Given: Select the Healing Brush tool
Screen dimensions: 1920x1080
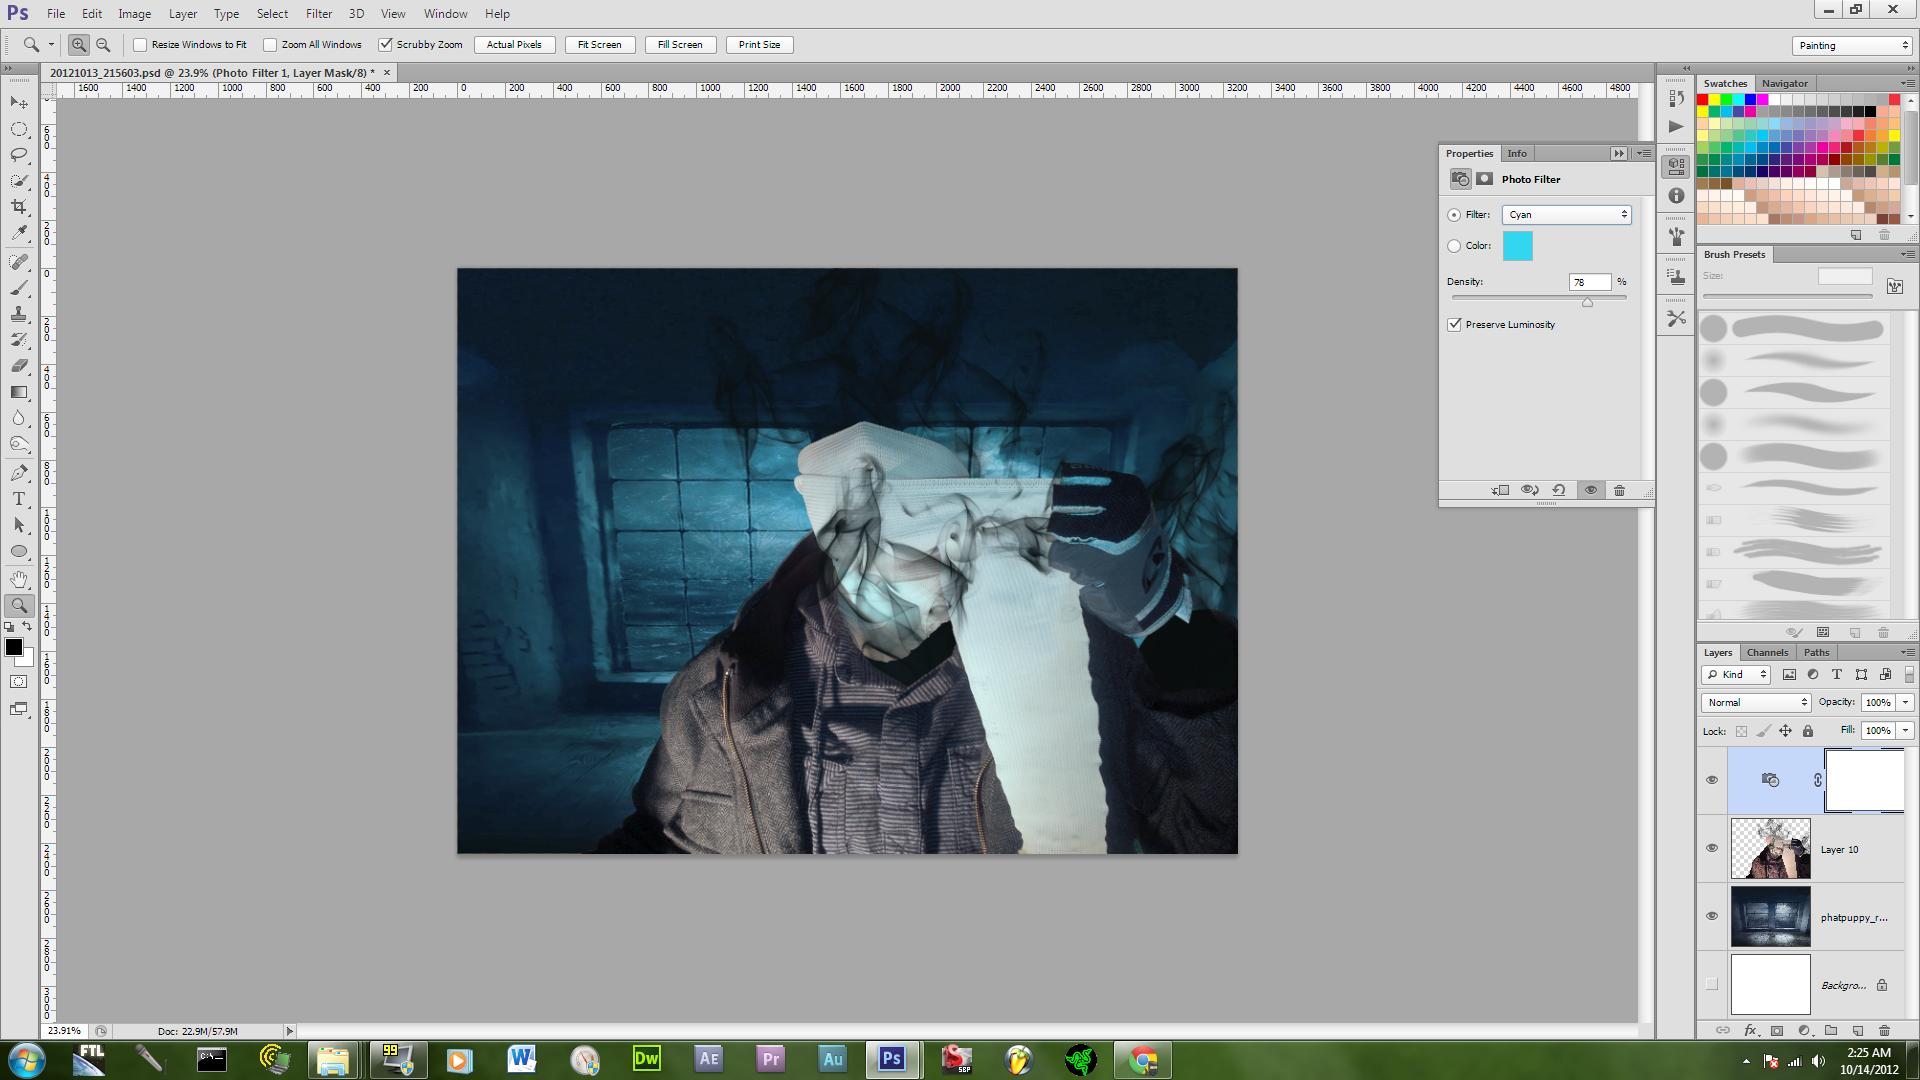Looking at the screenshot, I should 19,262.
